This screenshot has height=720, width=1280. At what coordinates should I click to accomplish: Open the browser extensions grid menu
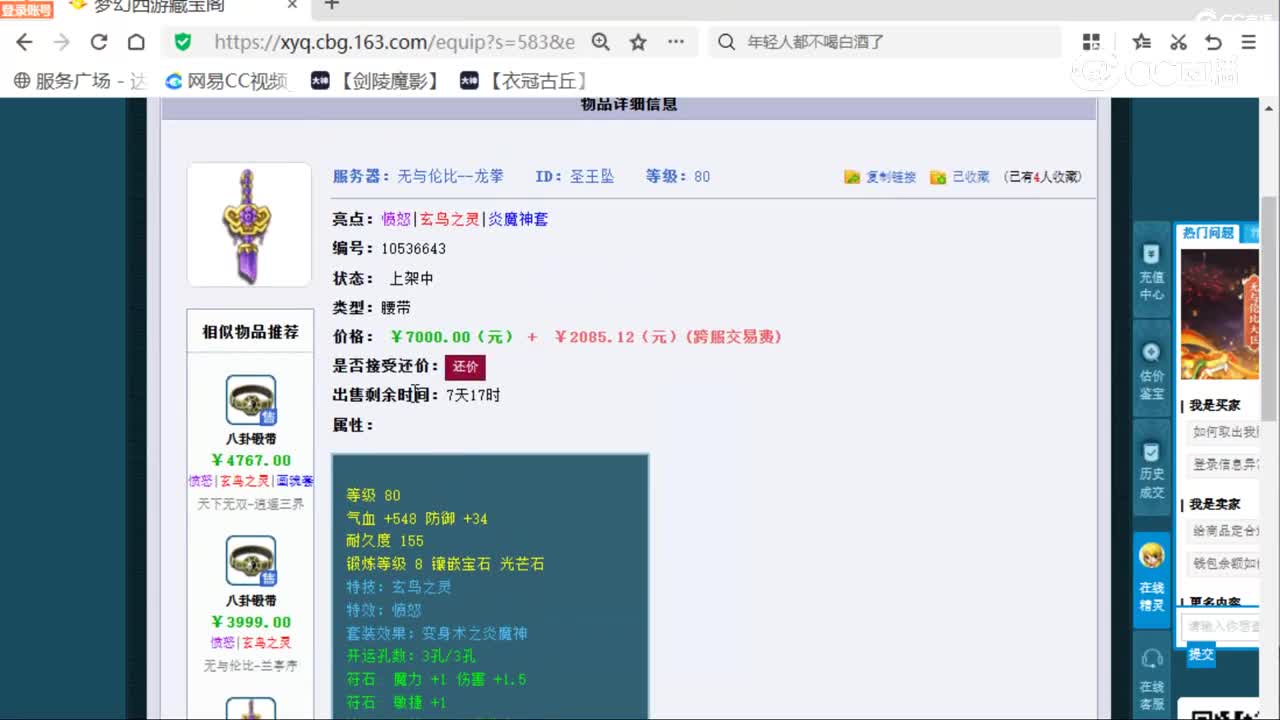coord(1091,42)
